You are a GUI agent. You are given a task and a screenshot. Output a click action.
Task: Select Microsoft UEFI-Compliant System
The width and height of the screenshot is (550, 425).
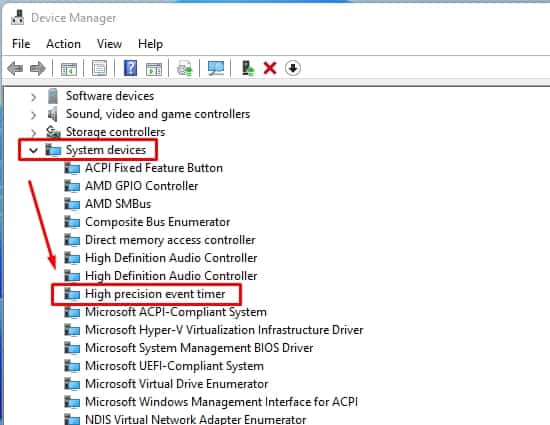pyautogui.click(x=174, y=366)
